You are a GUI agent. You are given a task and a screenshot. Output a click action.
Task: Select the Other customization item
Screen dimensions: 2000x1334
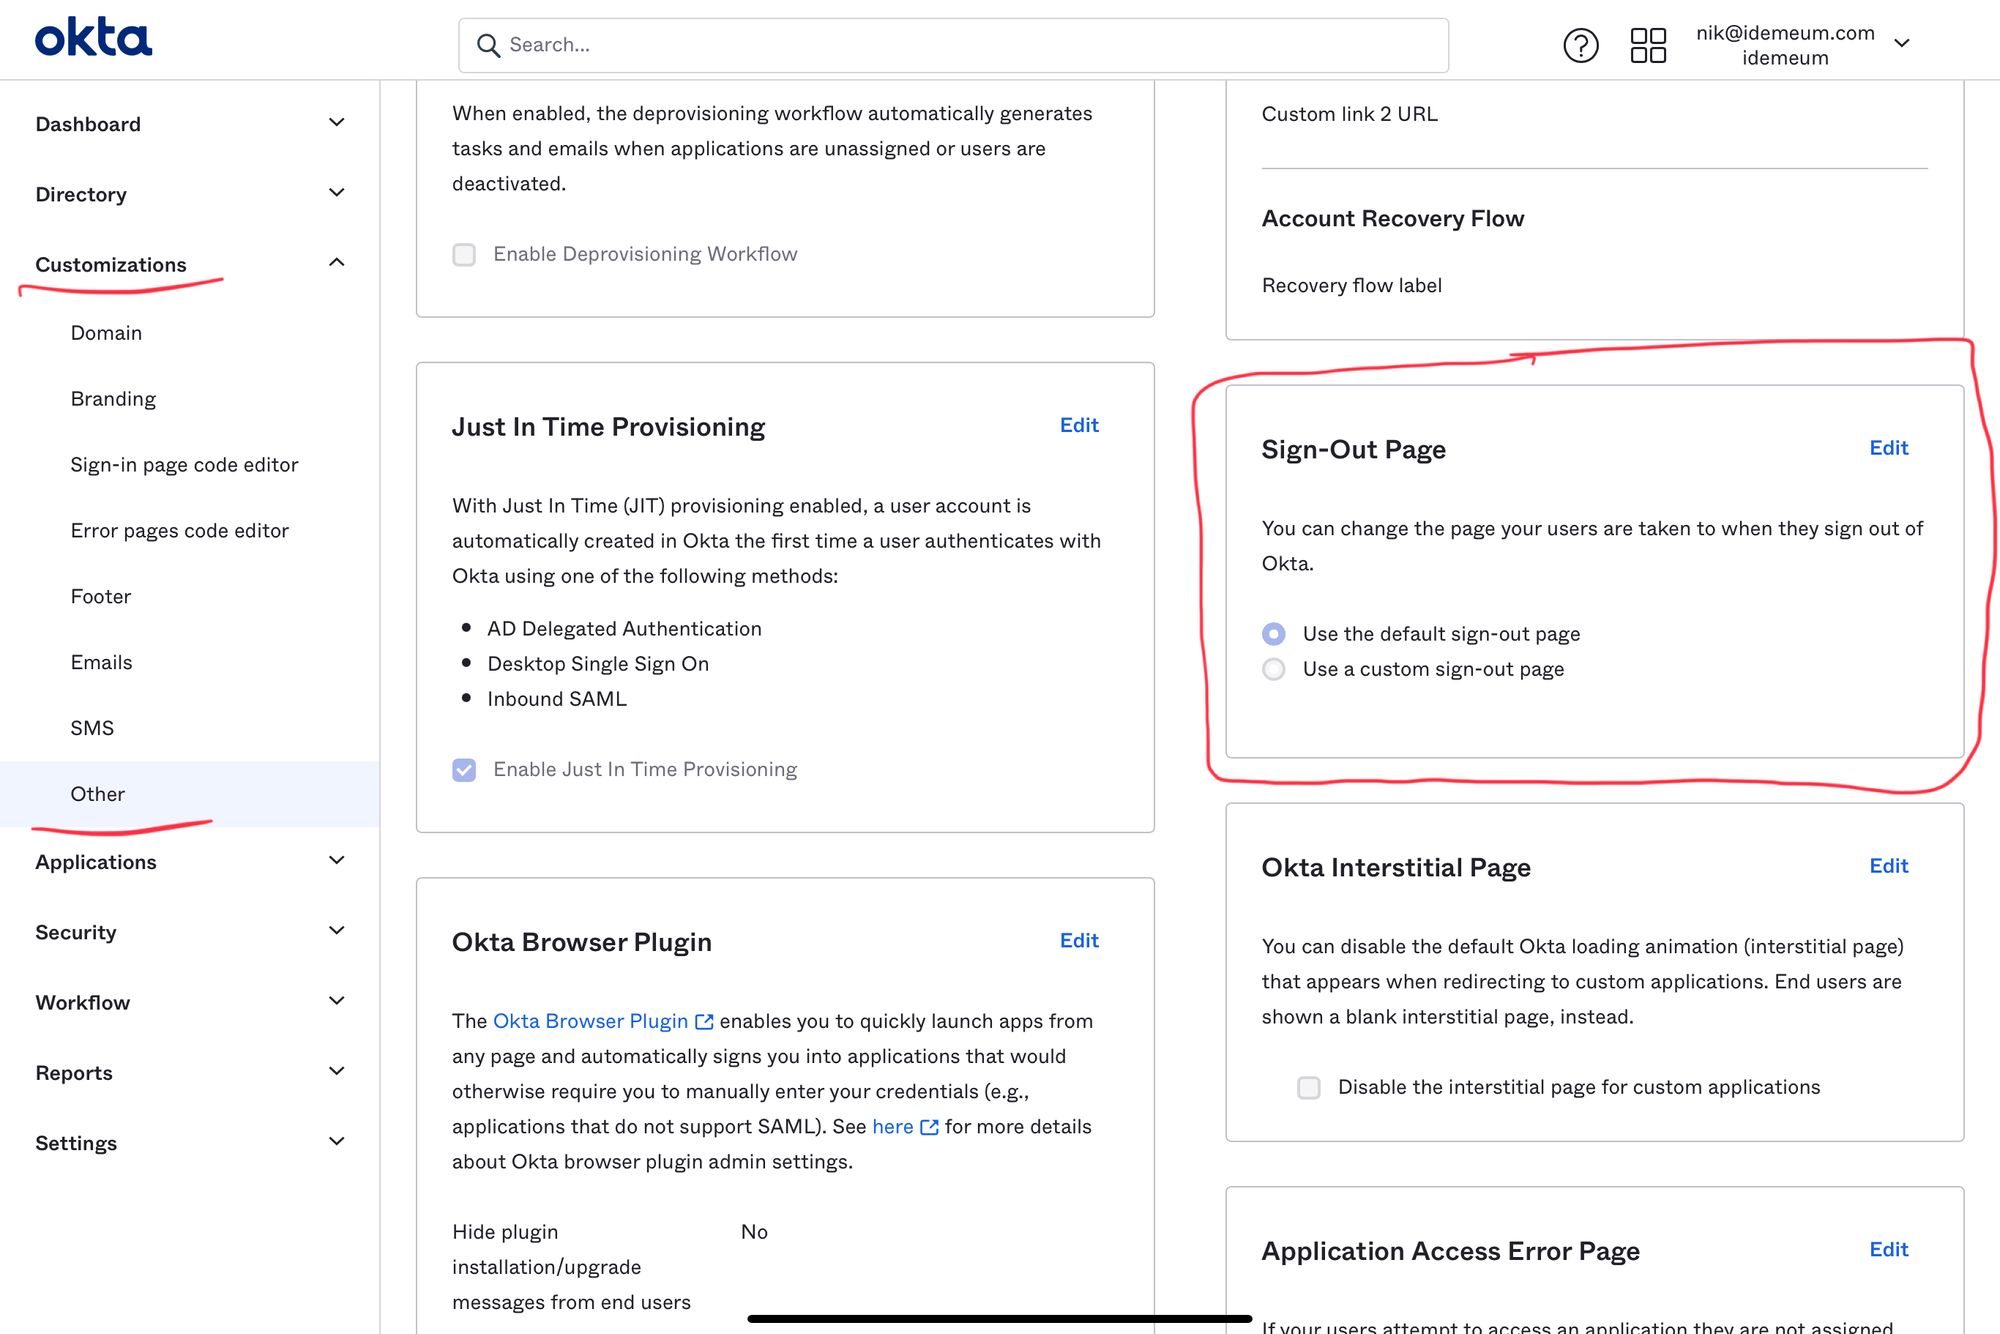click(x=97, y=794)
